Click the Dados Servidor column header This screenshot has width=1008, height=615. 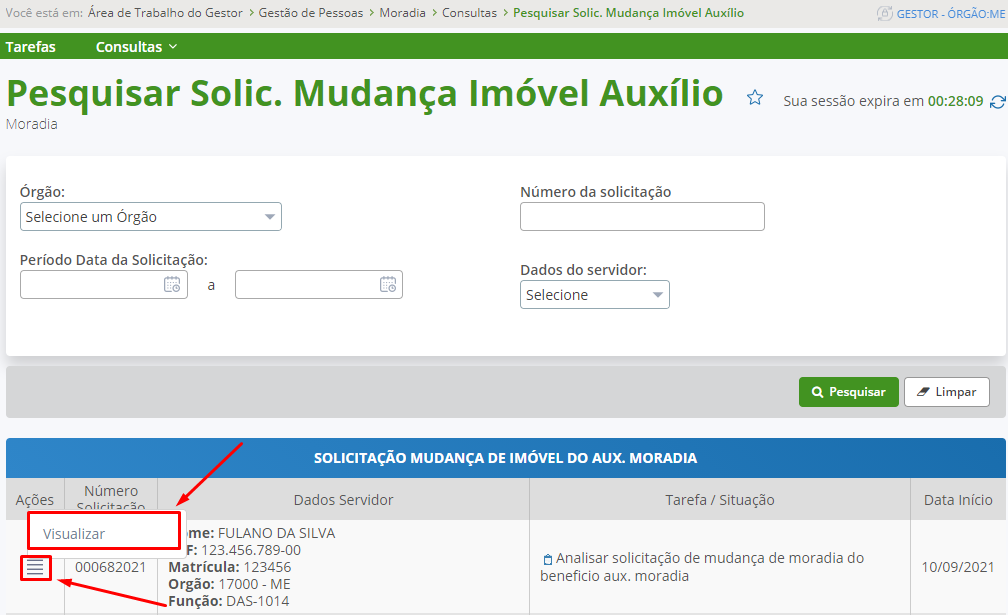pyautogui.click(x=343, y=499)
